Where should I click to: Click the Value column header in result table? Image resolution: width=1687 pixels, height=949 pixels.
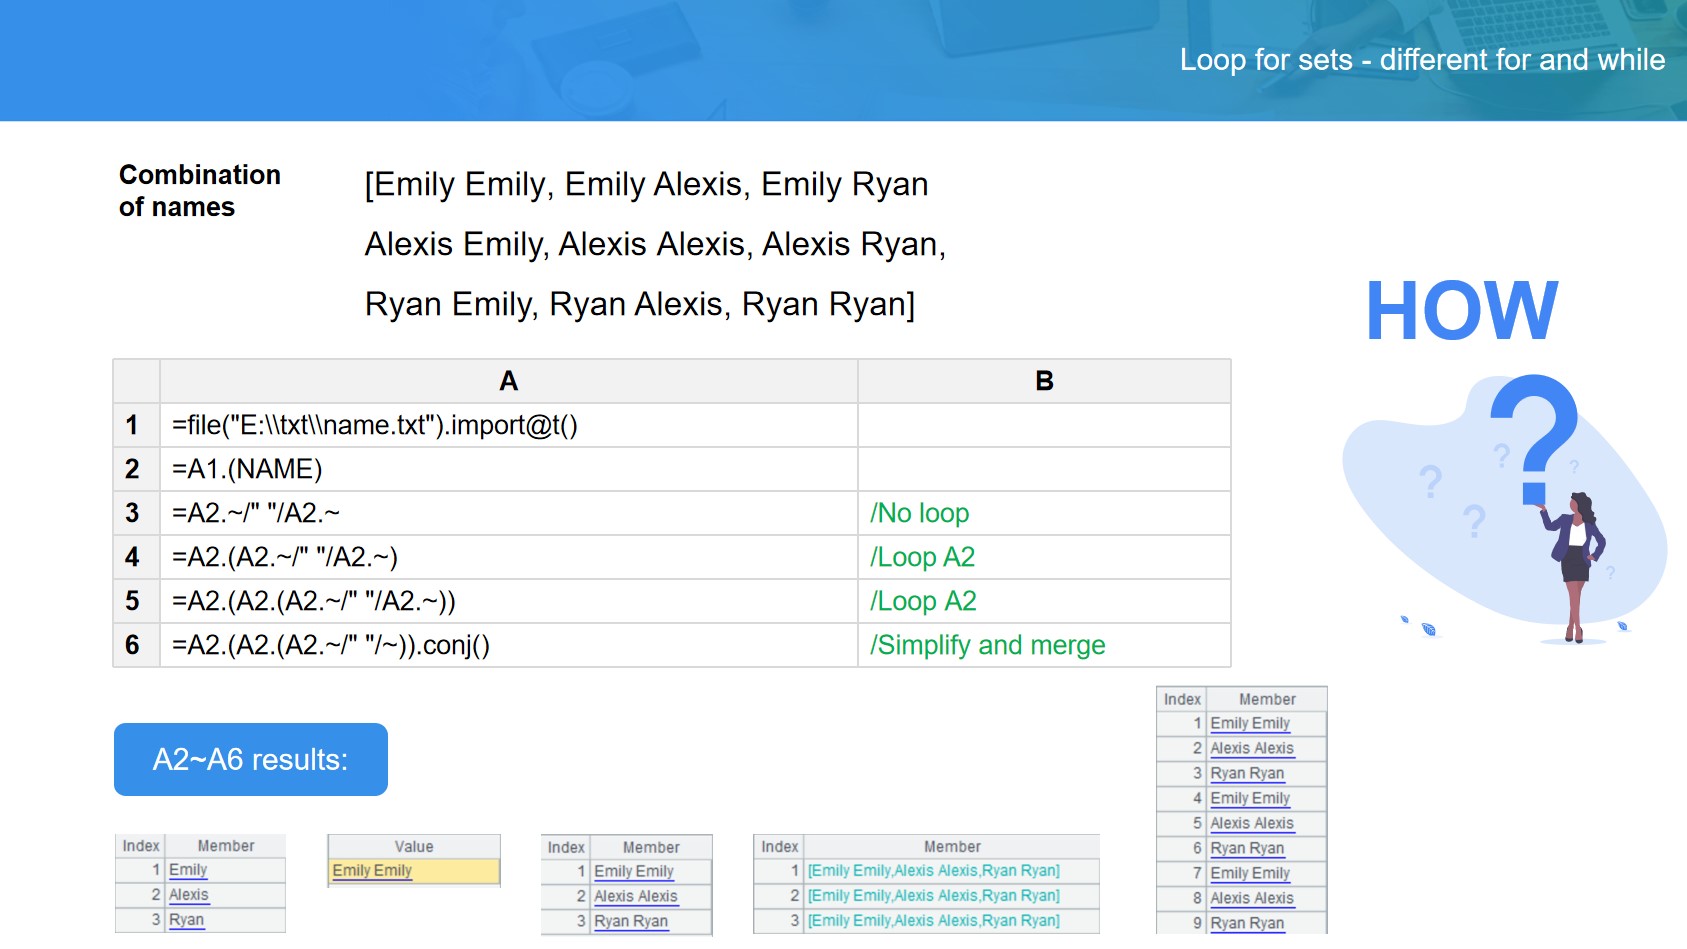click(413, 847)
